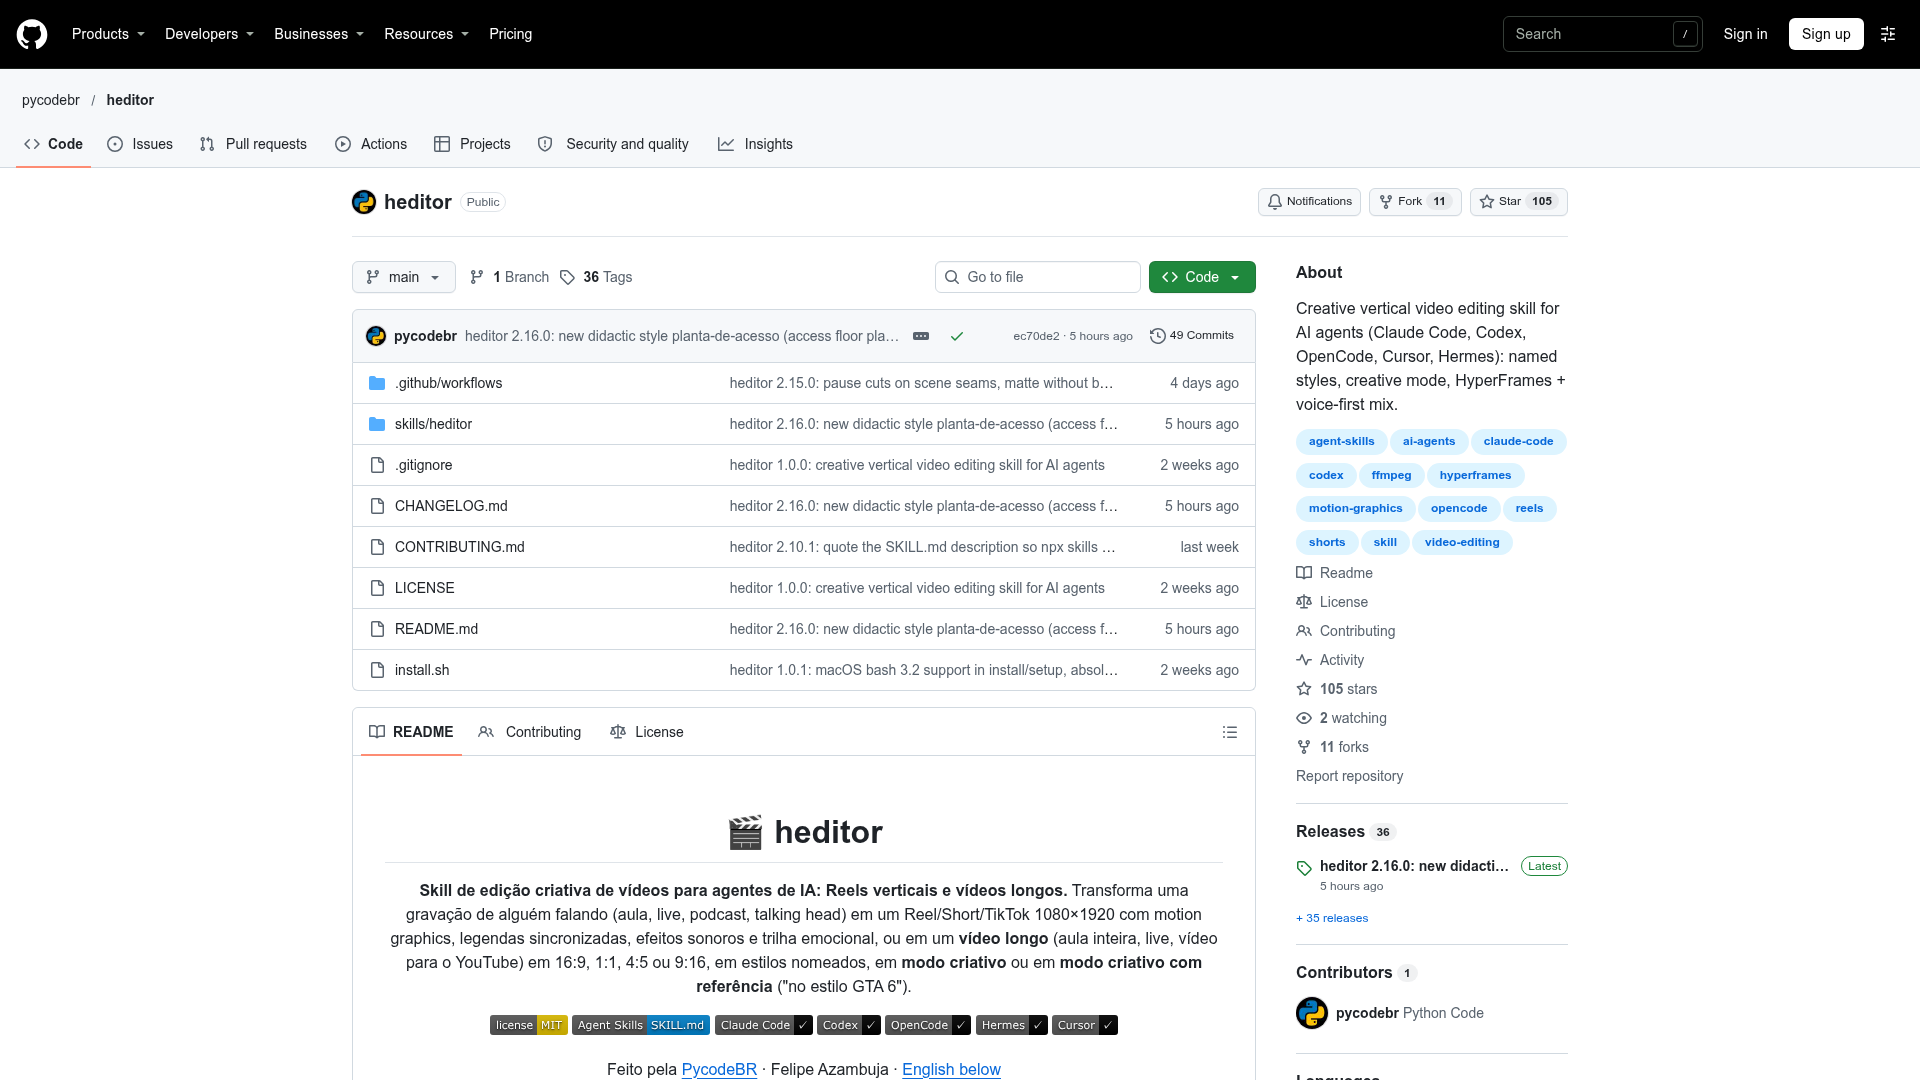Image resolution: width=1920 pixels, height=1080 pixels.
Task: Fork the heditor repository
Action: coord(1415,202)
